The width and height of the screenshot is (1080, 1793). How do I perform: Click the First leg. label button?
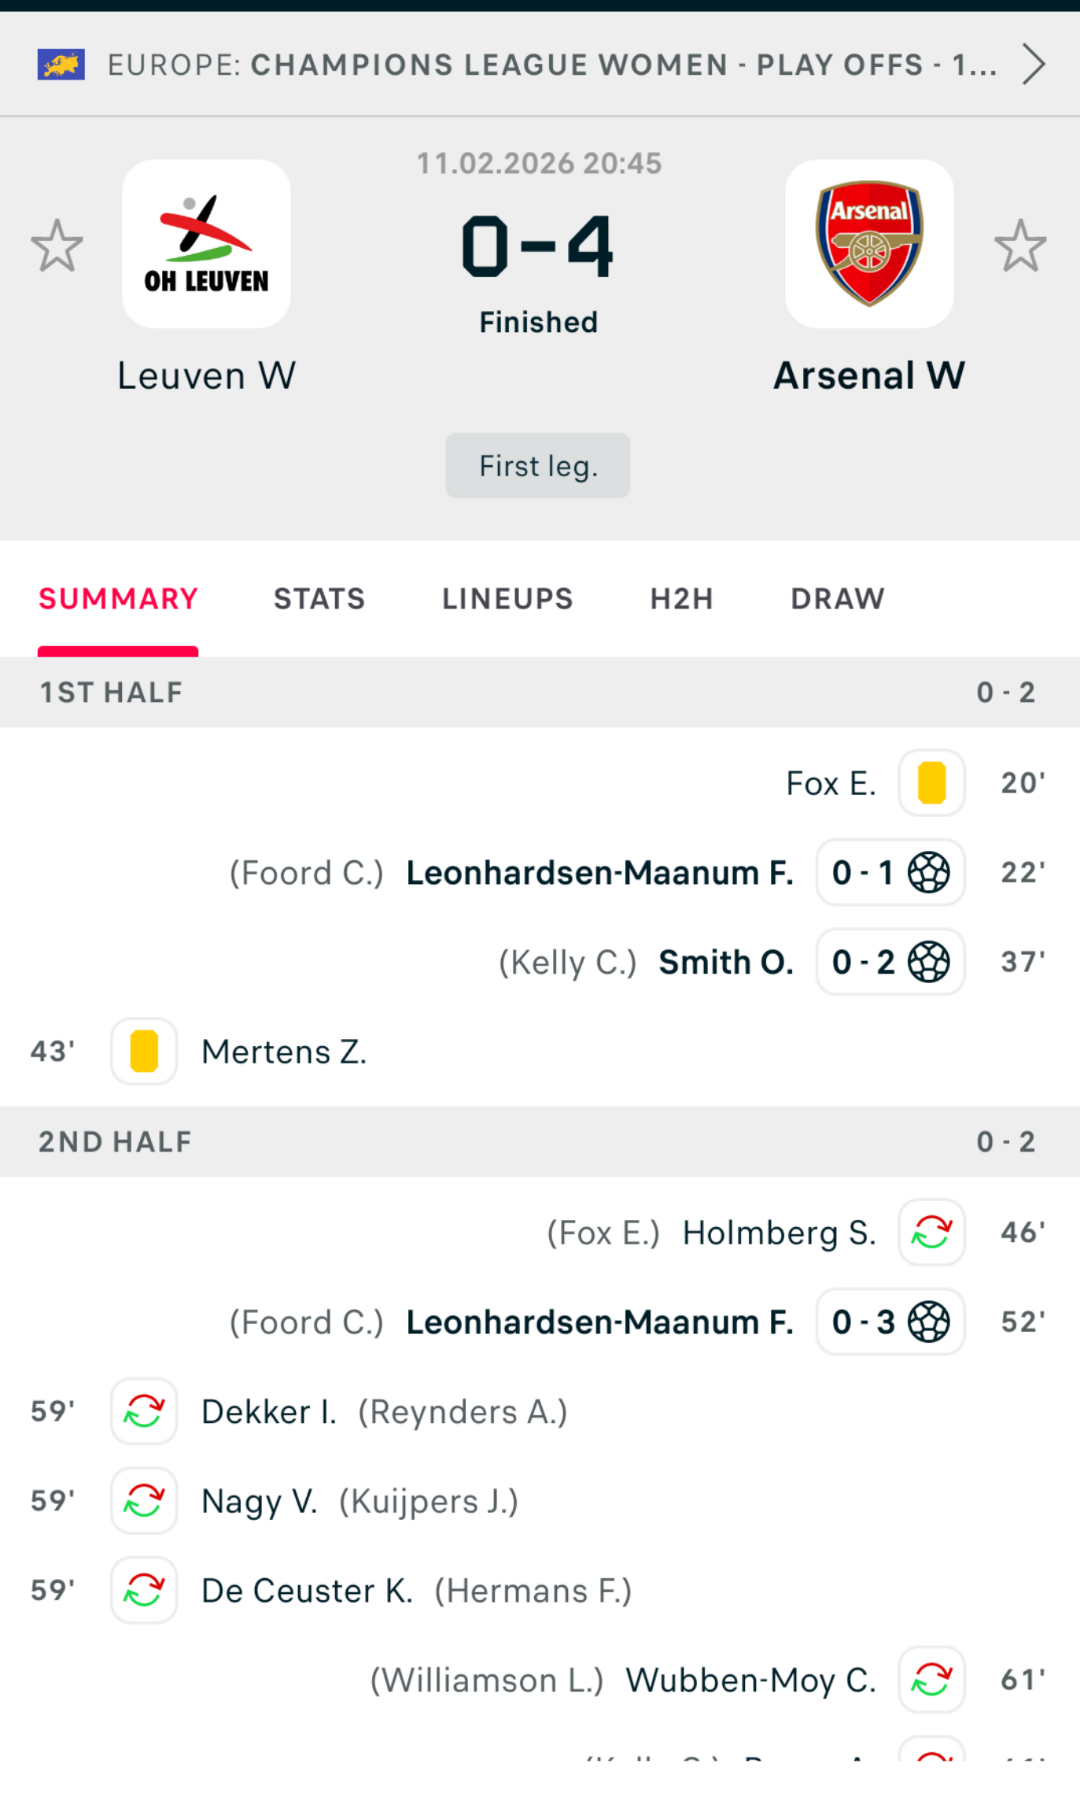(537, 465)
